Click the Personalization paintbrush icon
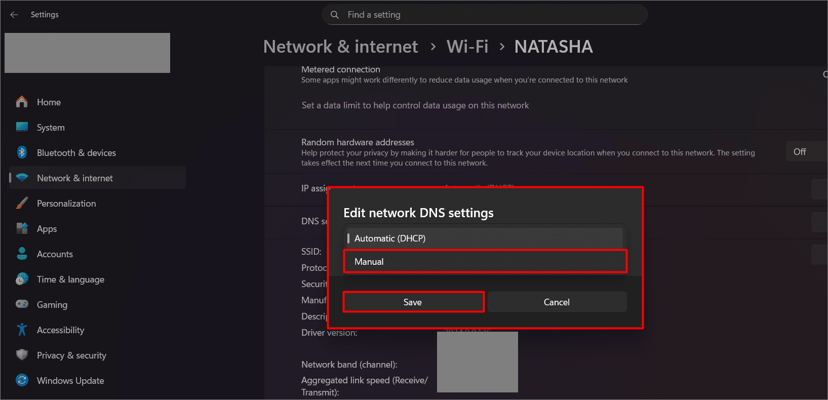 pyautogui.click(x=22, y=203)
